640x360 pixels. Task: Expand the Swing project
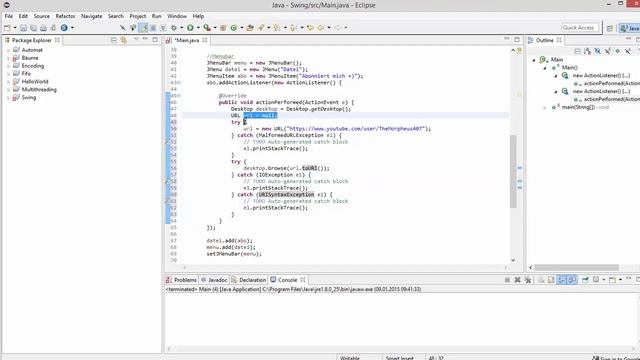tap(8, 98)
